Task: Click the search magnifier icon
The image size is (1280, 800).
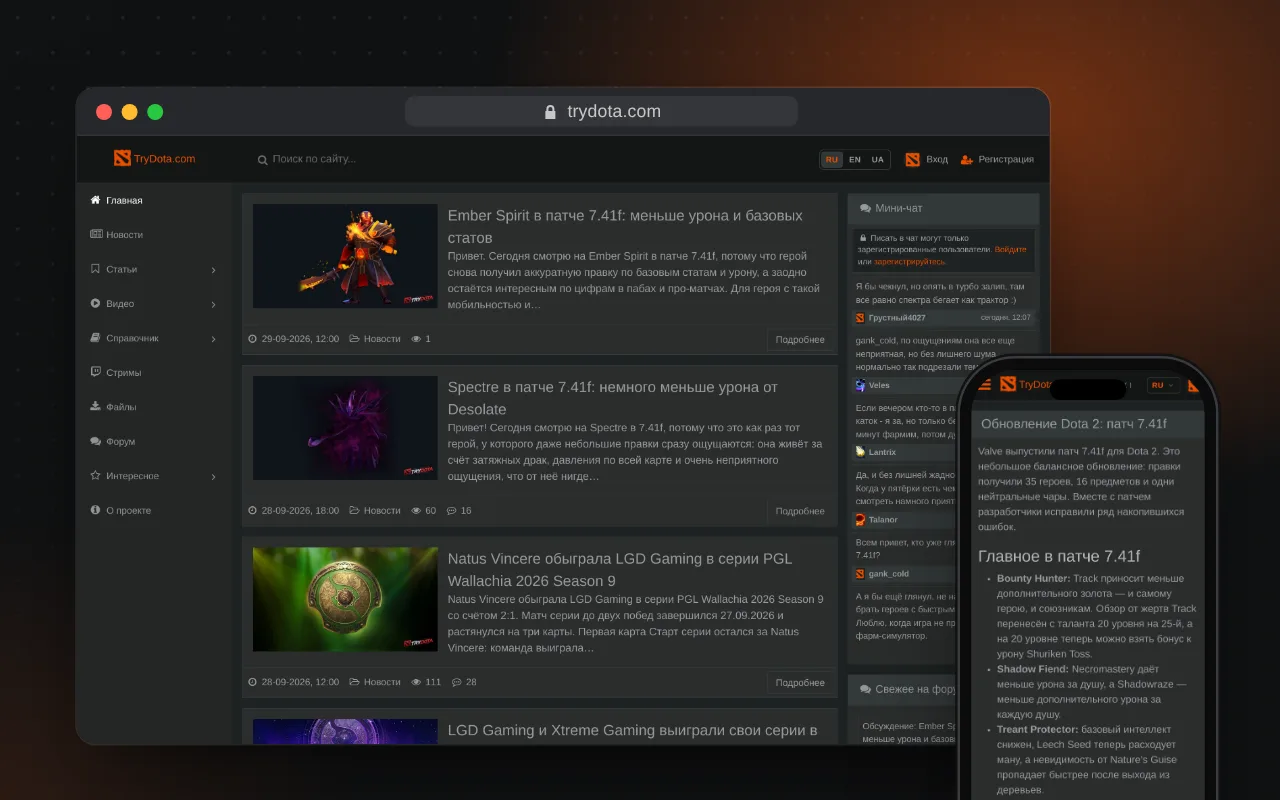Action: point(263,160)
